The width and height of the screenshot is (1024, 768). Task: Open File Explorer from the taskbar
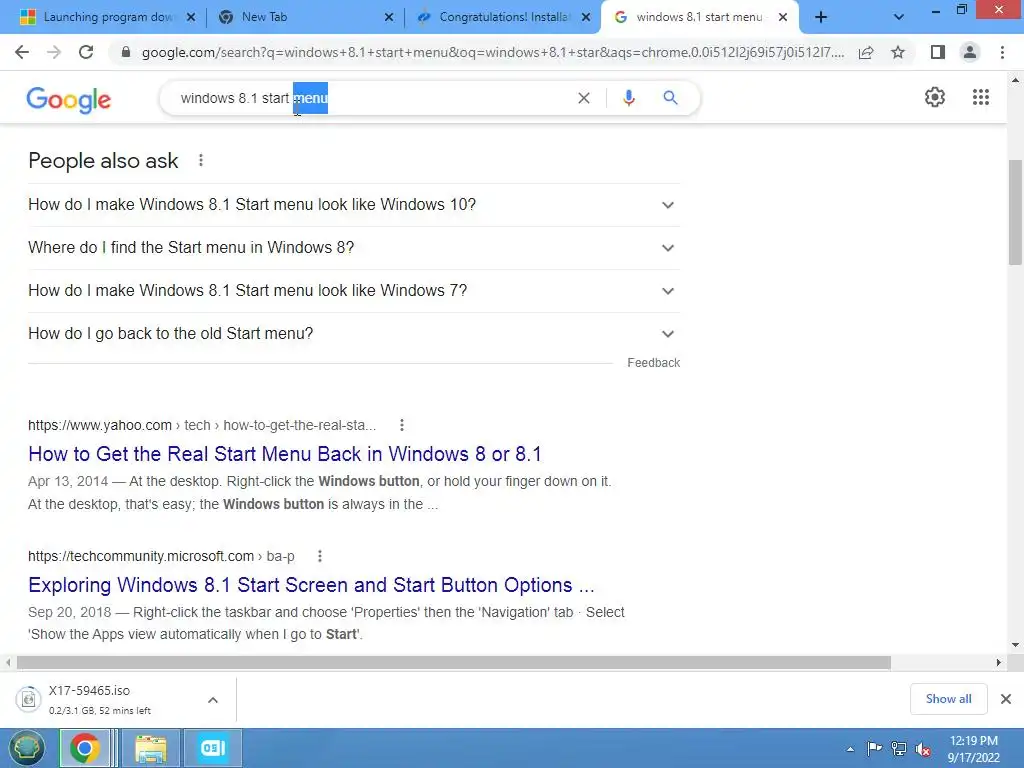[150, 748]
